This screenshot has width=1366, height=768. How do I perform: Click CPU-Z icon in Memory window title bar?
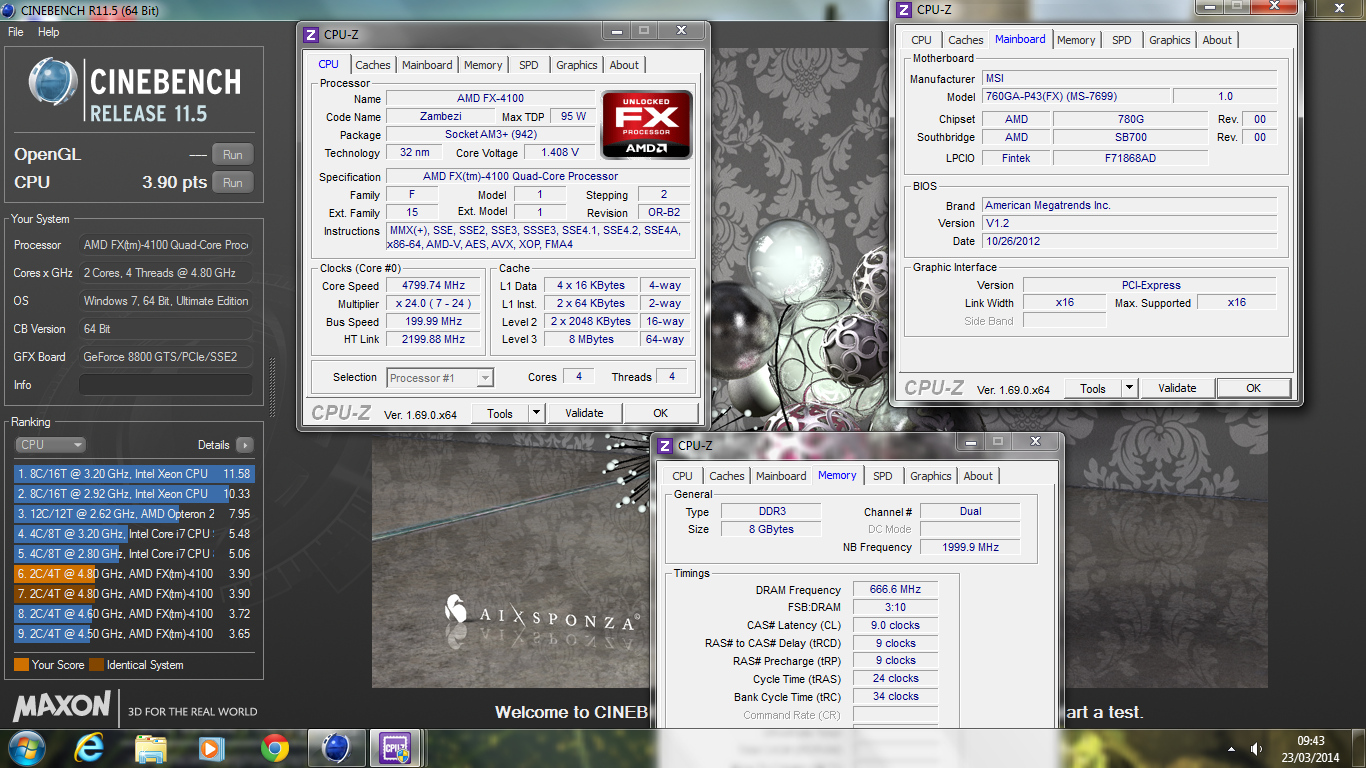coord(665,445)
